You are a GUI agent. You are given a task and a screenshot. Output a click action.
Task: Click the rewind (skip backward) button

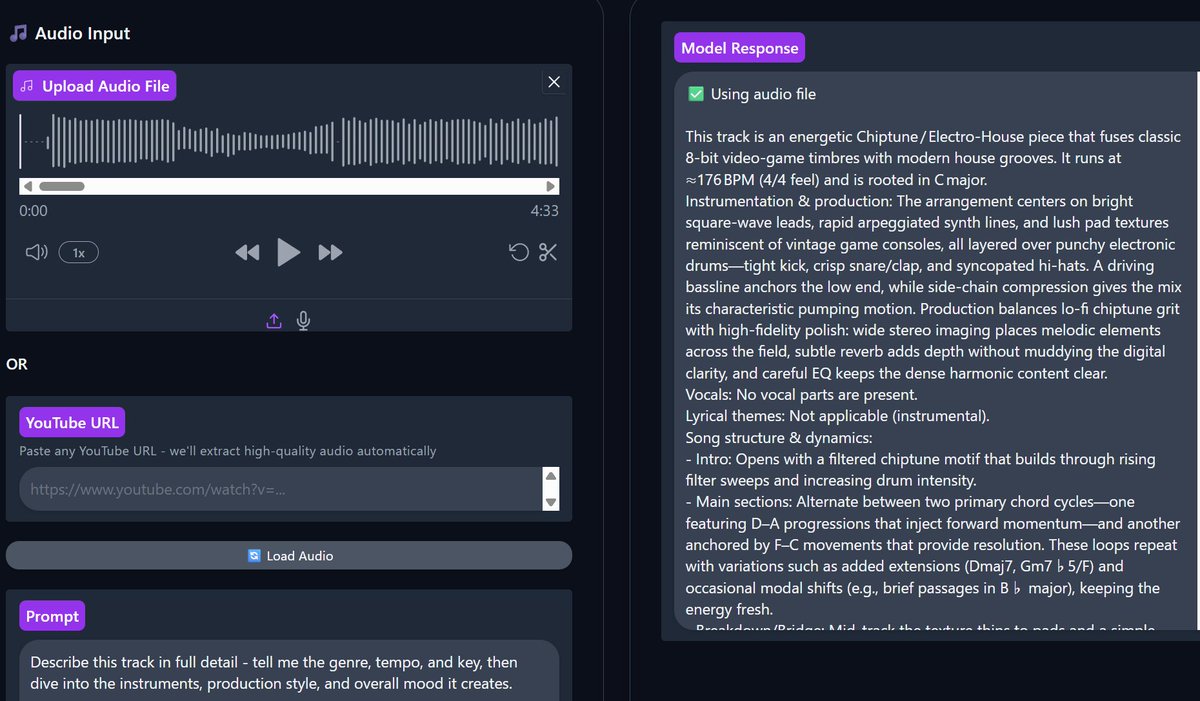pos(247,252)
